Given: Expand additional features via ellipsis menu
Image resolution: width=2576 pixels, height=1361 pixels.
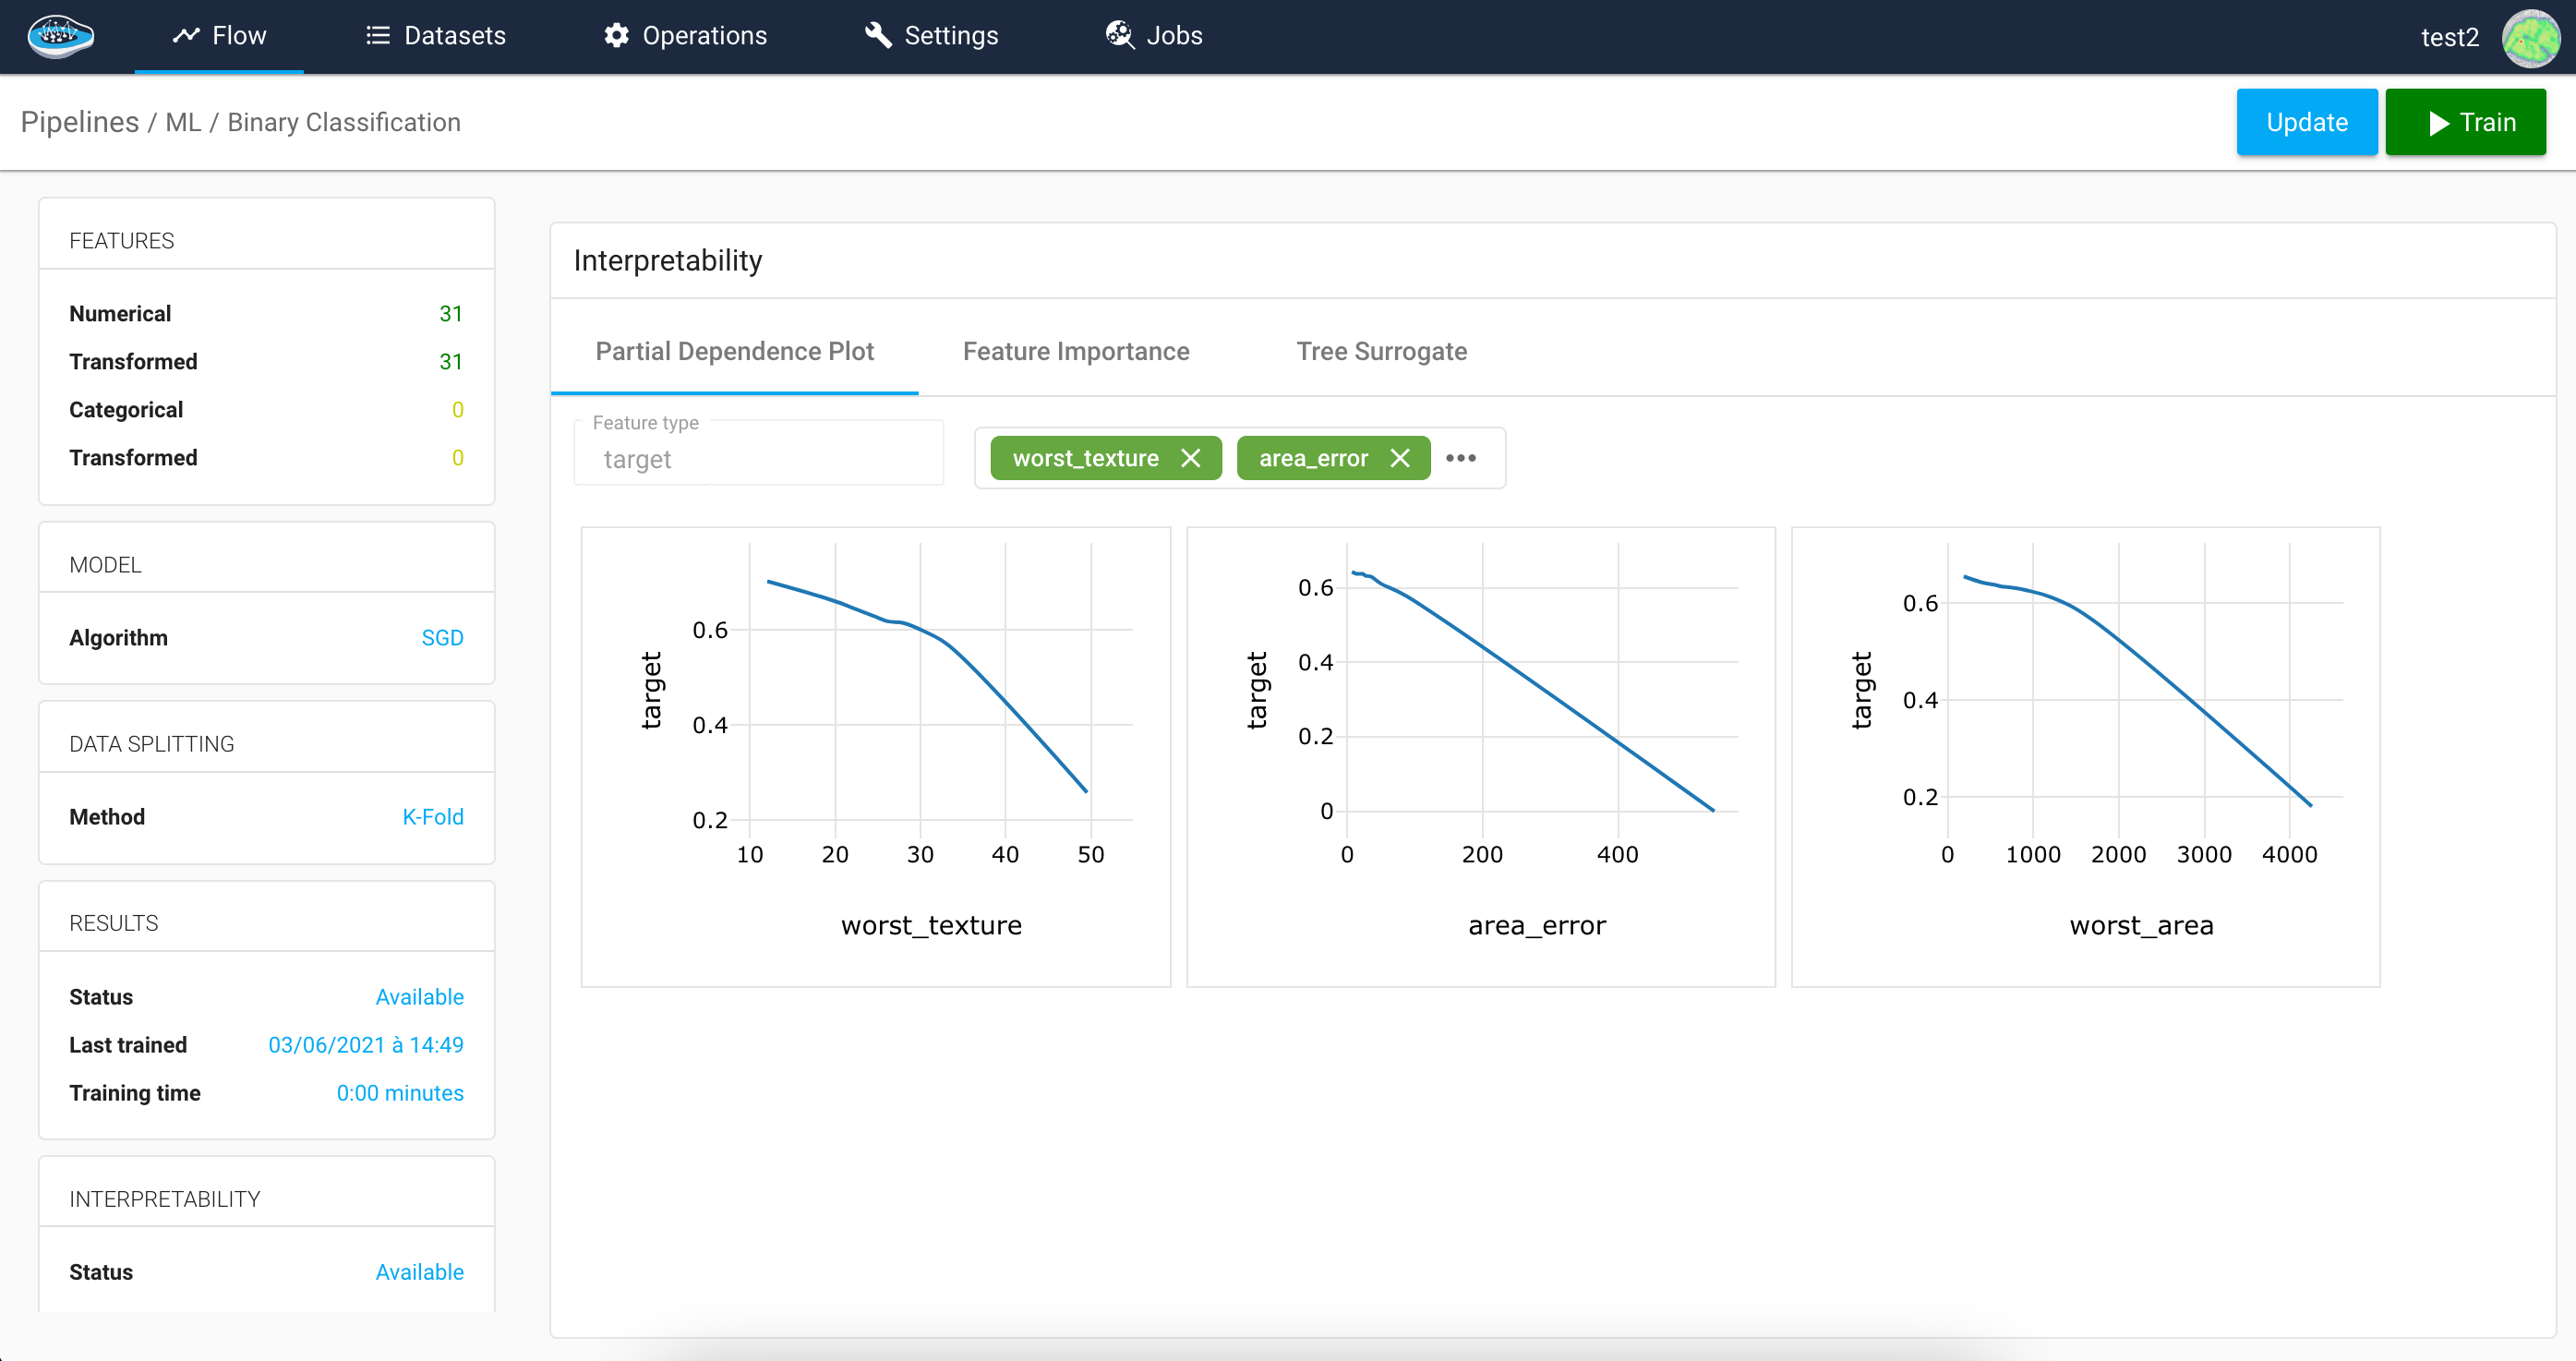Looking at the screenshot, I should pyautogui.click(x=1460, y=458).
